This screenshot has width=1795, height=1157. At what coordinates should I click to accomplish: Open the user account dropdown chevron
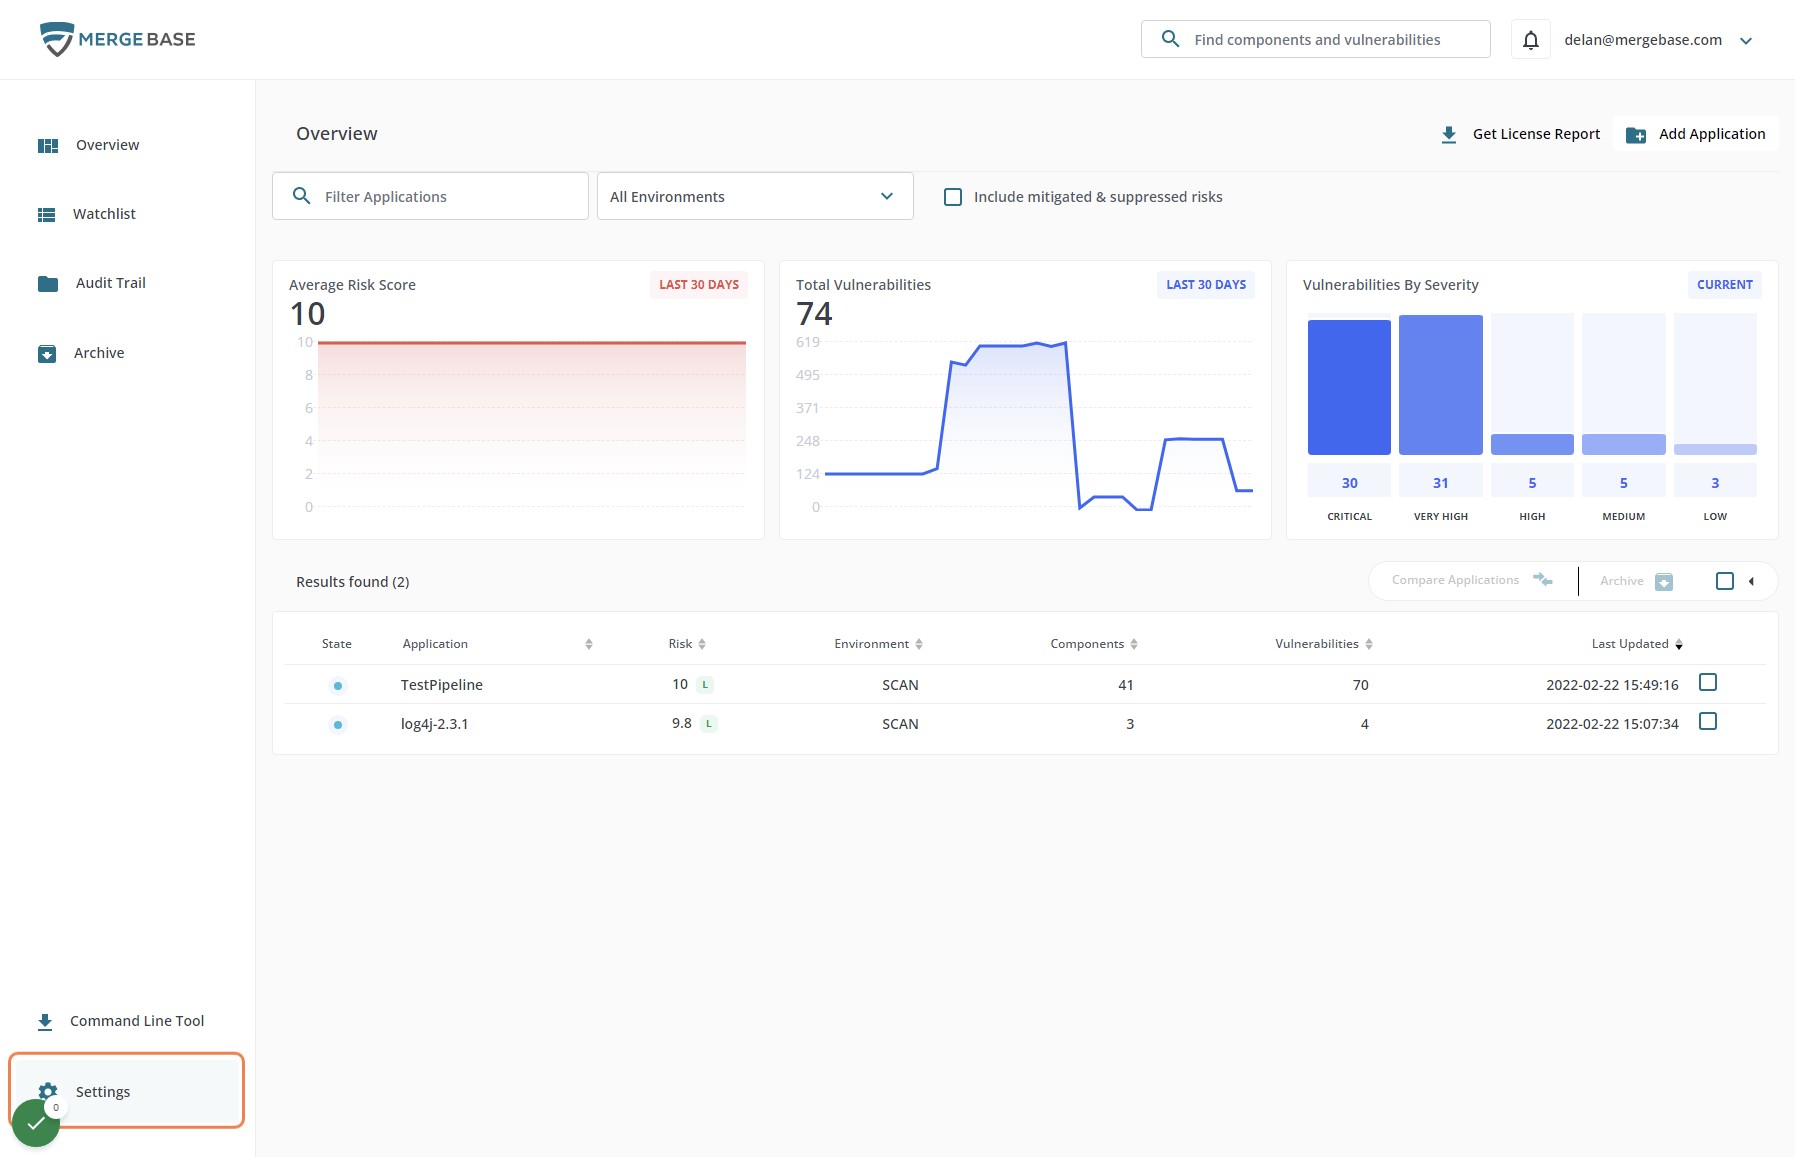pyautogui.click(x=1746, y=41)
